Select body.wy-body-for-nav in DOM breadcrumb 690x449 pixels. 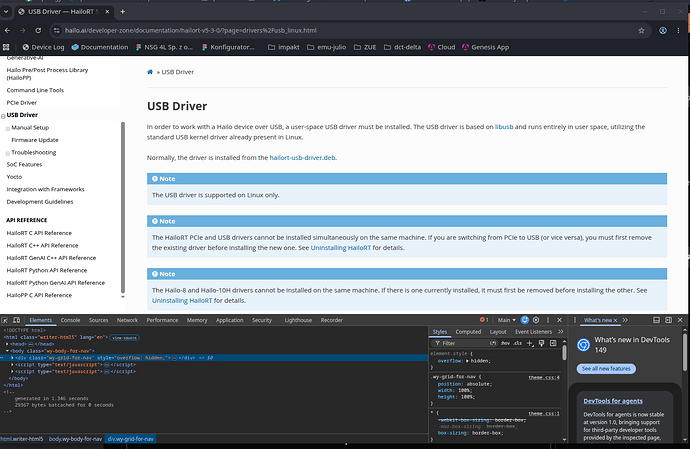pyautogui.click(x=75, y=439)
